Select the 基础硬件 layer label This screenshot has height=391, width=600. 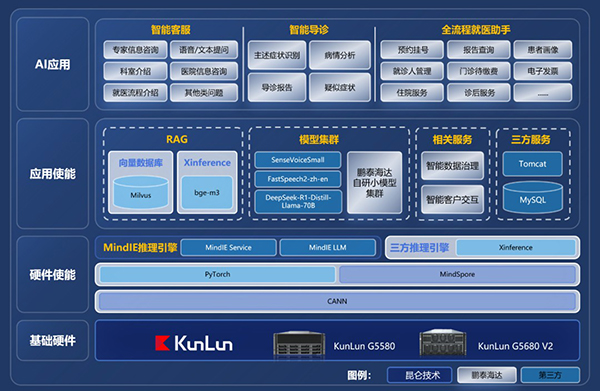tap(53, 340)
